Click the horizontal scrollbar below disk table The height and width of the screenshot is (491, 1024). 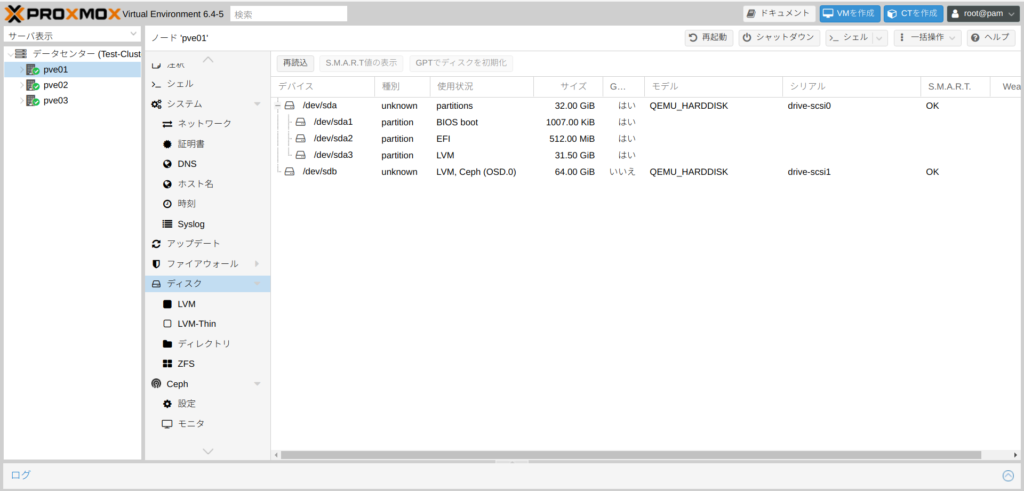(631, 454)
